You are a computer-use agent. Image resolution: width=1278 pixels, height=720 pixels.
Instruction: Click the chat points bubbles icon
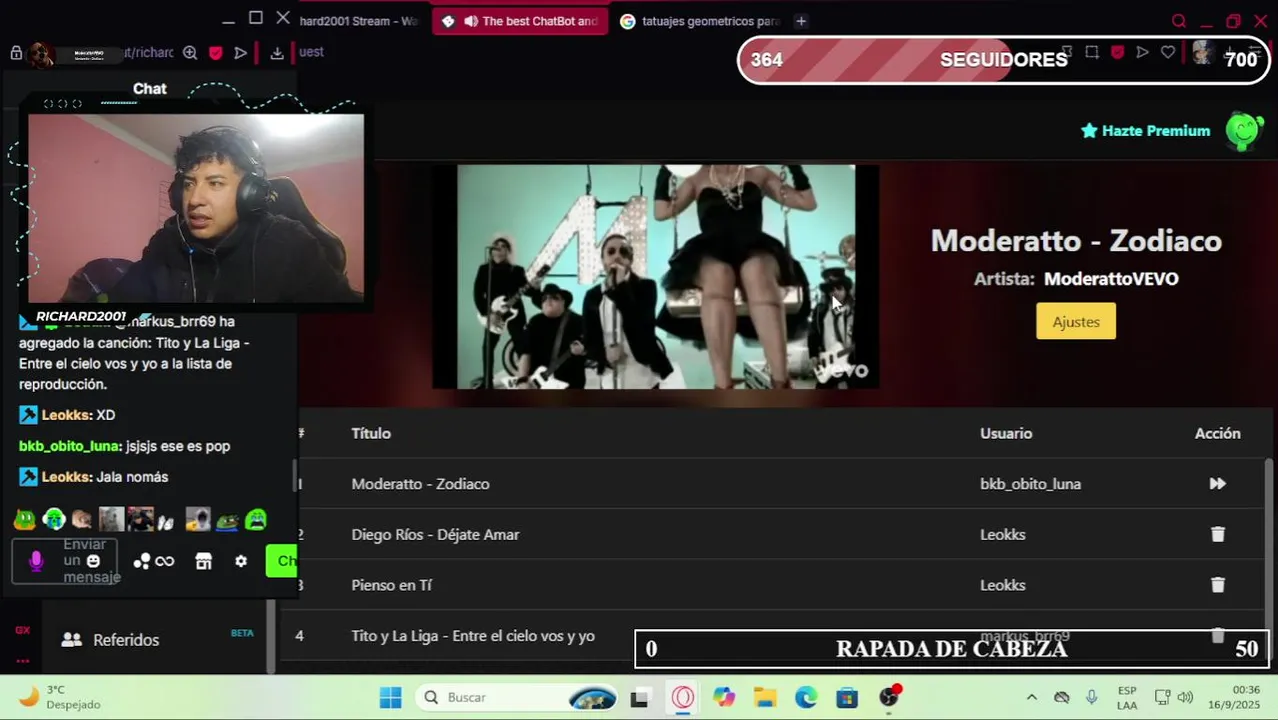[x=142, y=561]
